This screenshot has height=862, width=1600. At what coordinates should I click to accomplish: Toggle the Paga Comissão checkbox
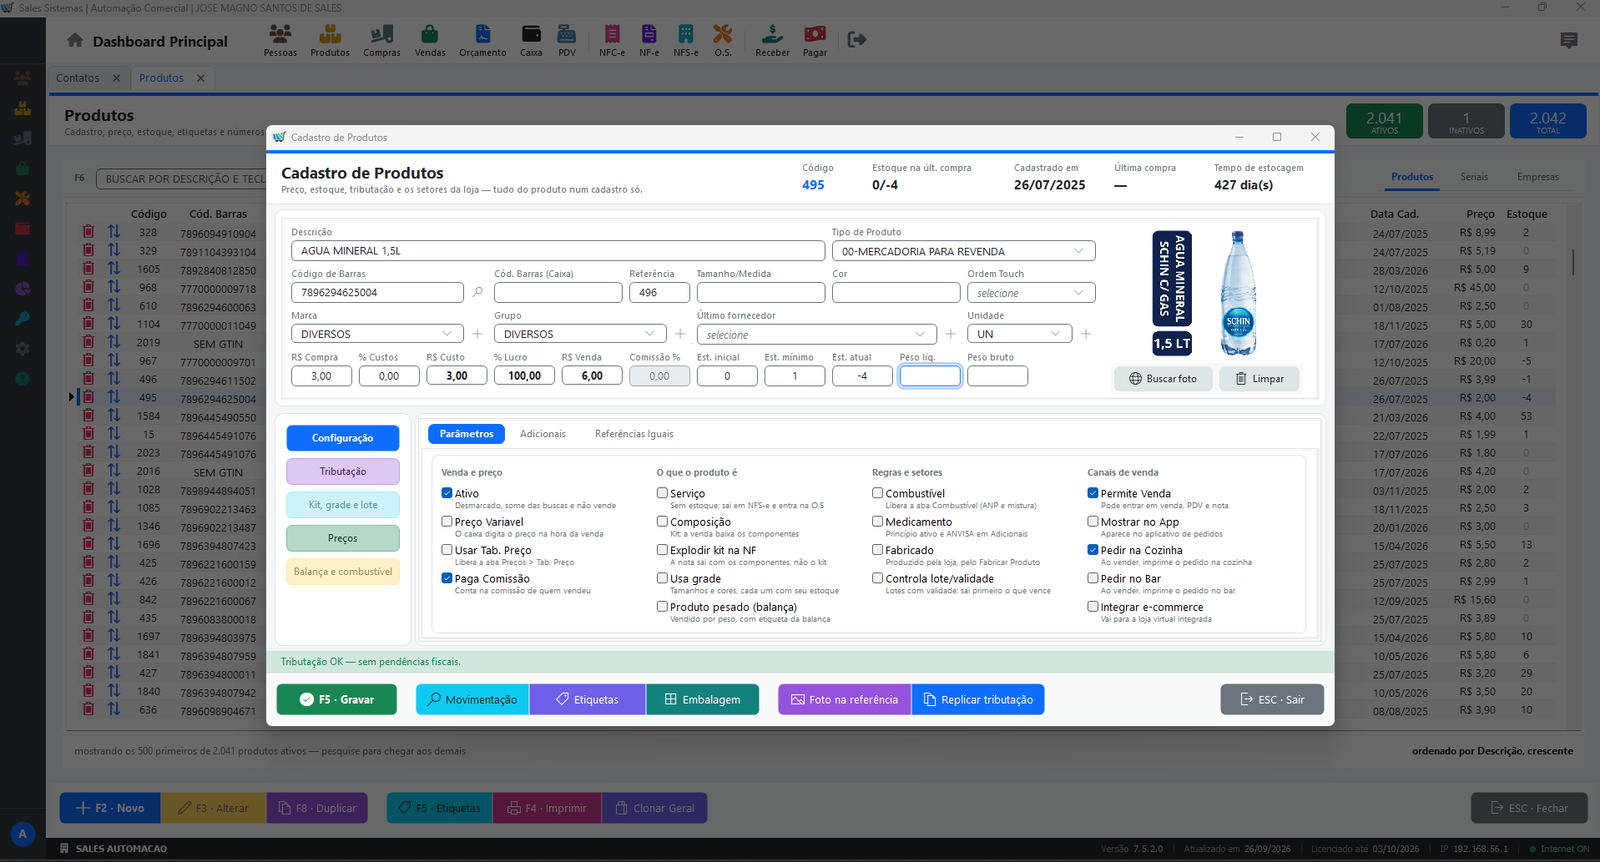[447, 578]
